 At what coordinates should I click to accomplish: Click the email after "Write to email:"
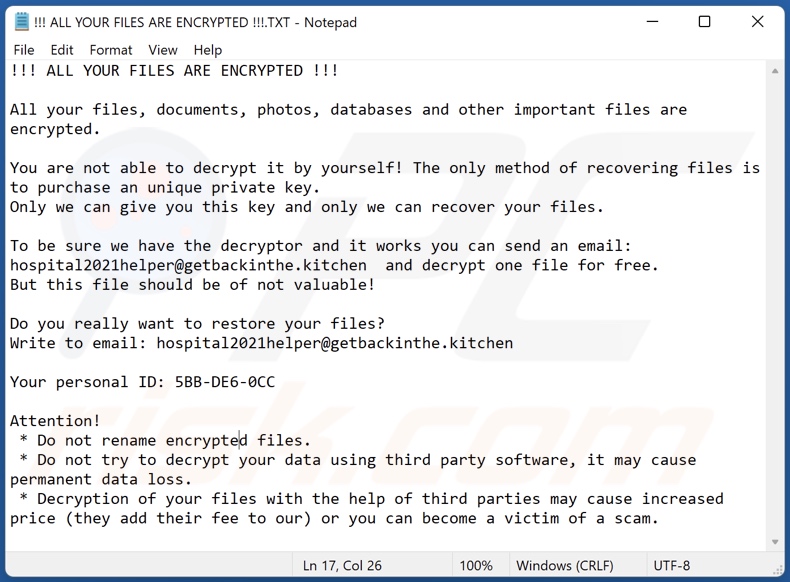[x=335, y=343]
